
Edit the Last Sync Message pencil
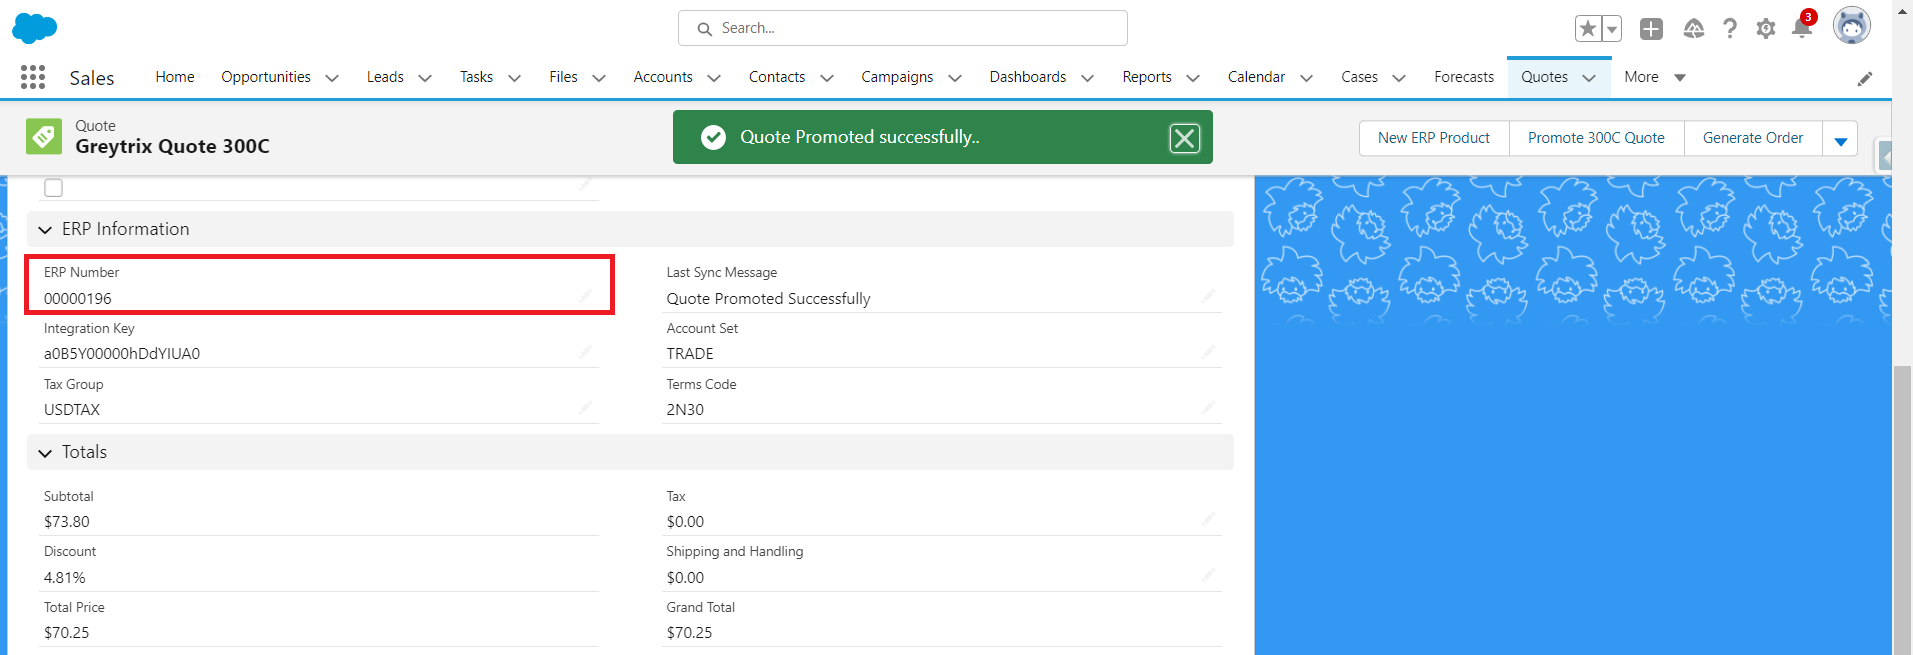1208,296
